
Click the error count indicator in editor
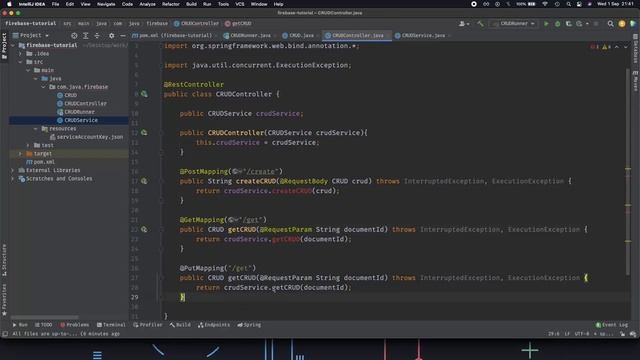pyautogui.click(x=594, y=47)
